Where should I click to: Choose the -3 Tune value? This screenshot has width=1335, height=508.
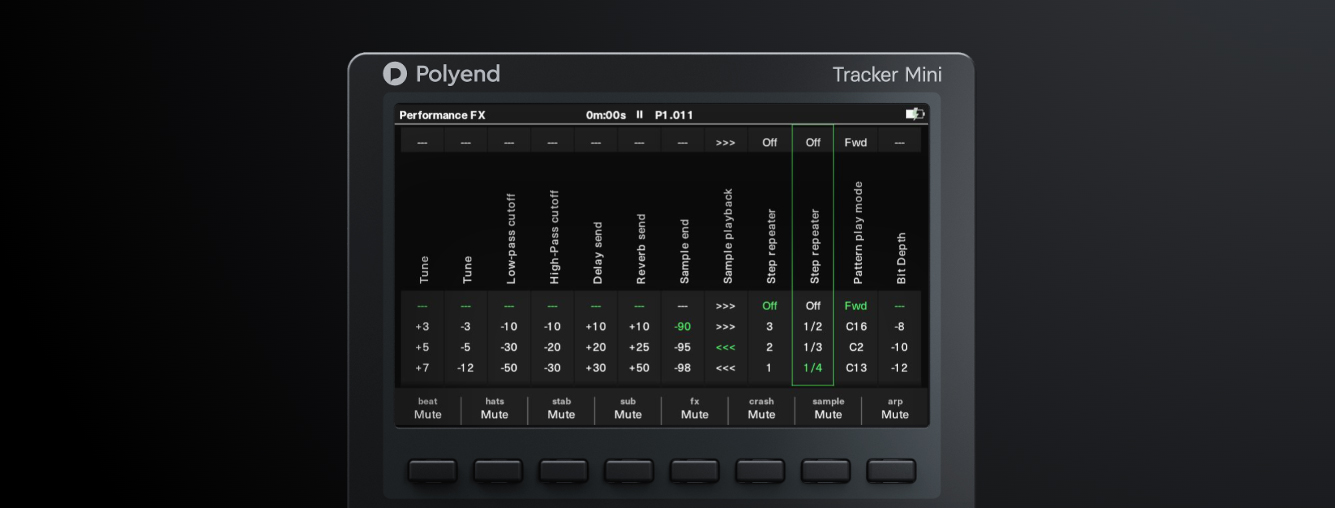click(x=465, y=327)
